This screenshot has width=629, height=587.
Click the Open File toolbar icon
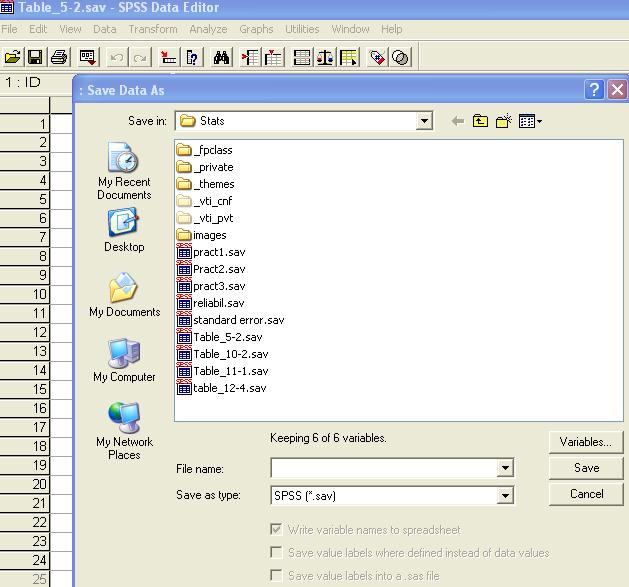coord(12,58)
